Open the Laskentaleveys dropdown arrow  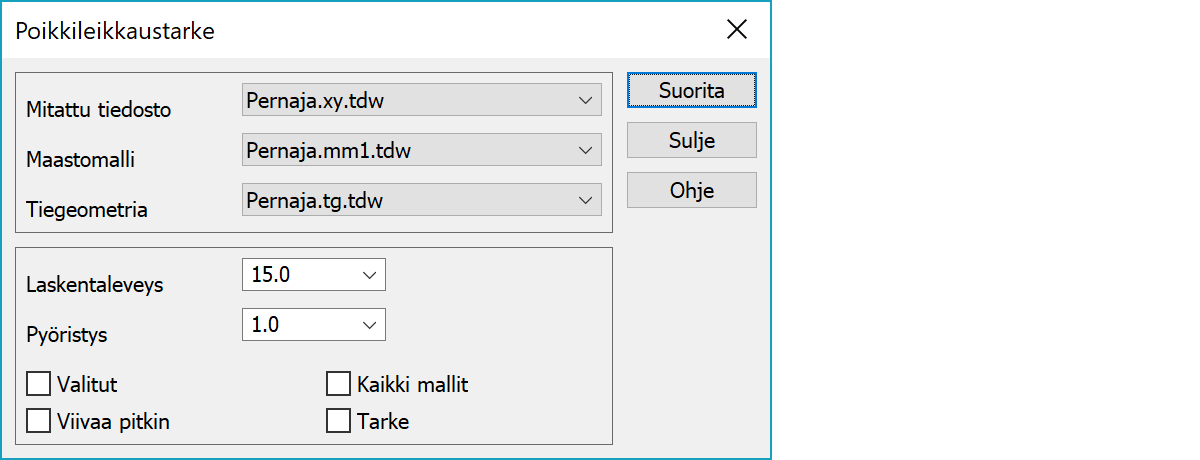pos(369,275)
